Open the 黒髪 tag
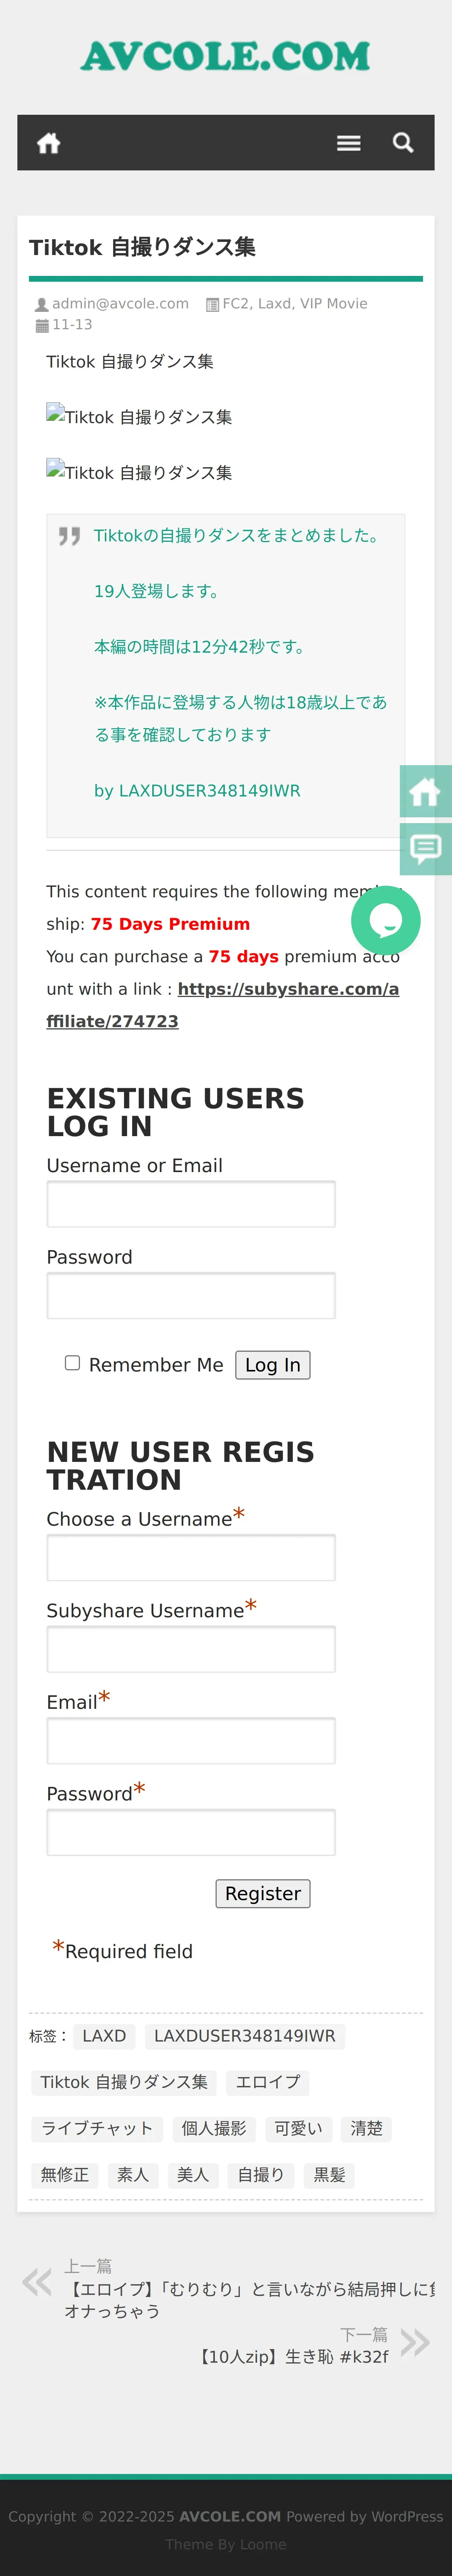The height and width of the screenshot is (2576, 452). tap(329, 2174)
